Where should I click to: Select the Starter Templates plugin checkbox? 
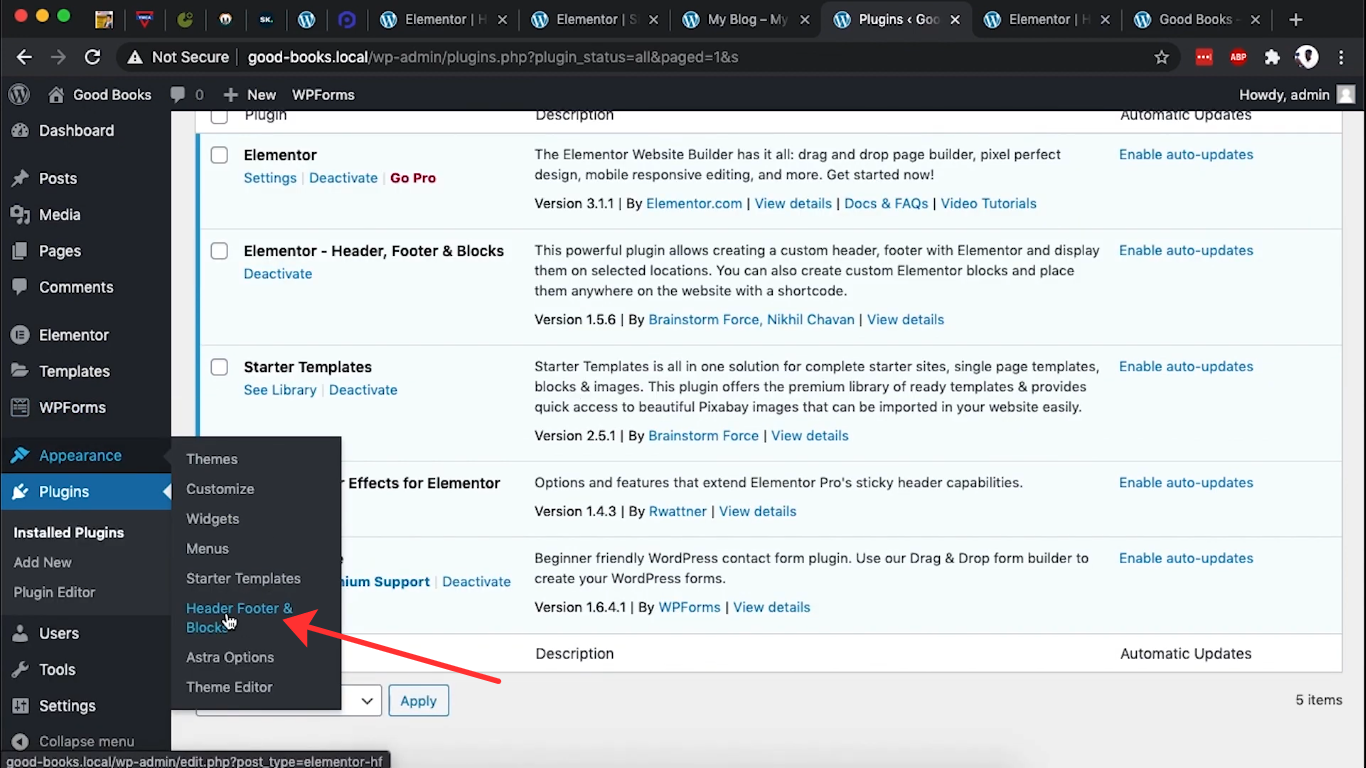[x=219, y=367]
